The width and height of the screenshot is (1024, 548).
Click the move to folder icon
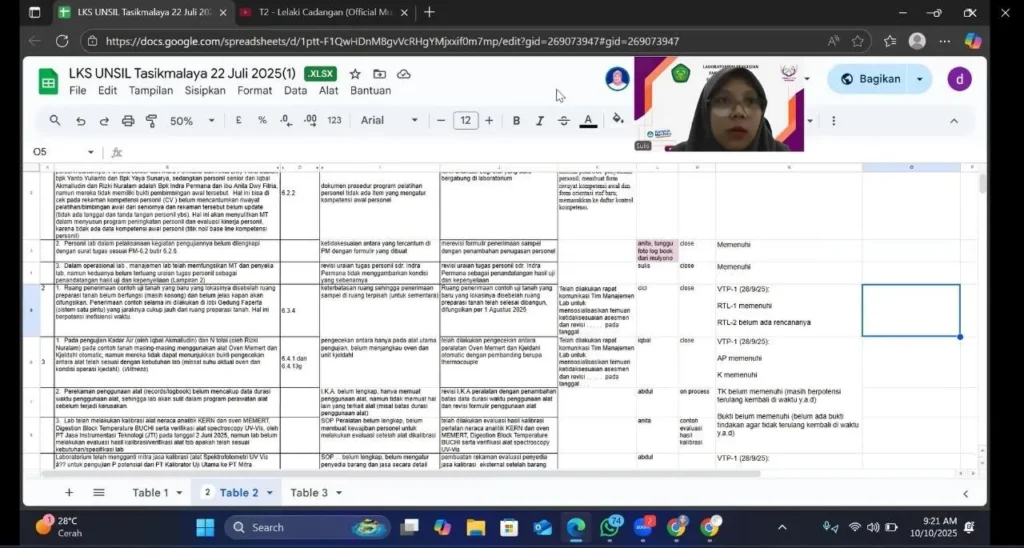(381, 74)
